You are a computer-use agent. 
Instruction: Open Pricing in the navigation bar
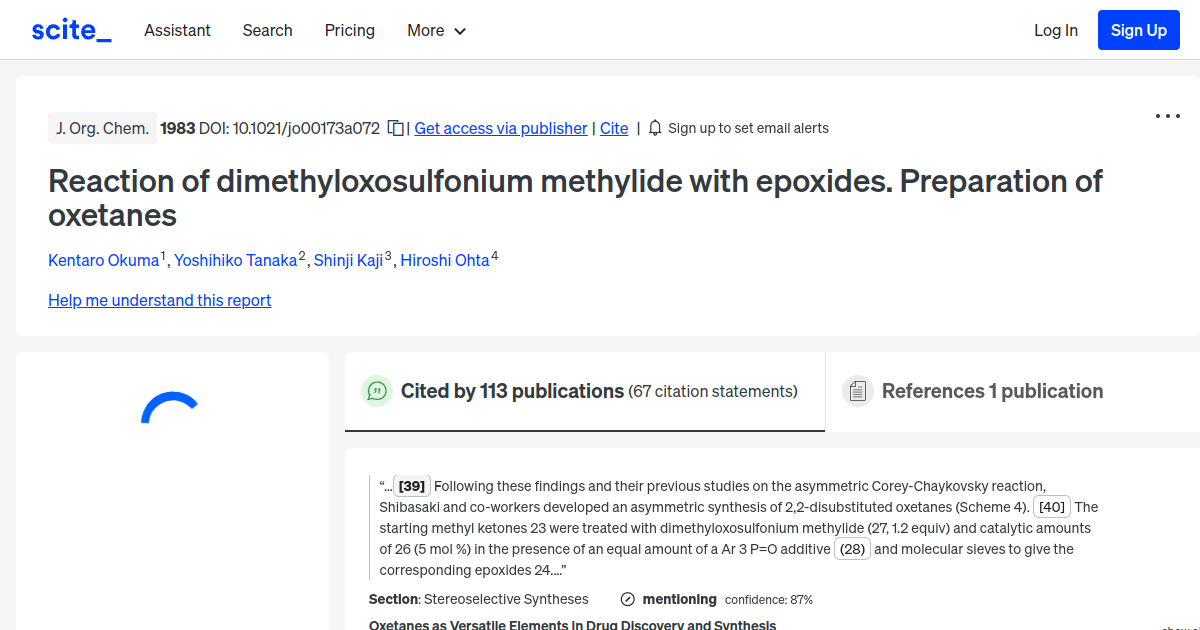pyautogui.click(x=349, y=30)
